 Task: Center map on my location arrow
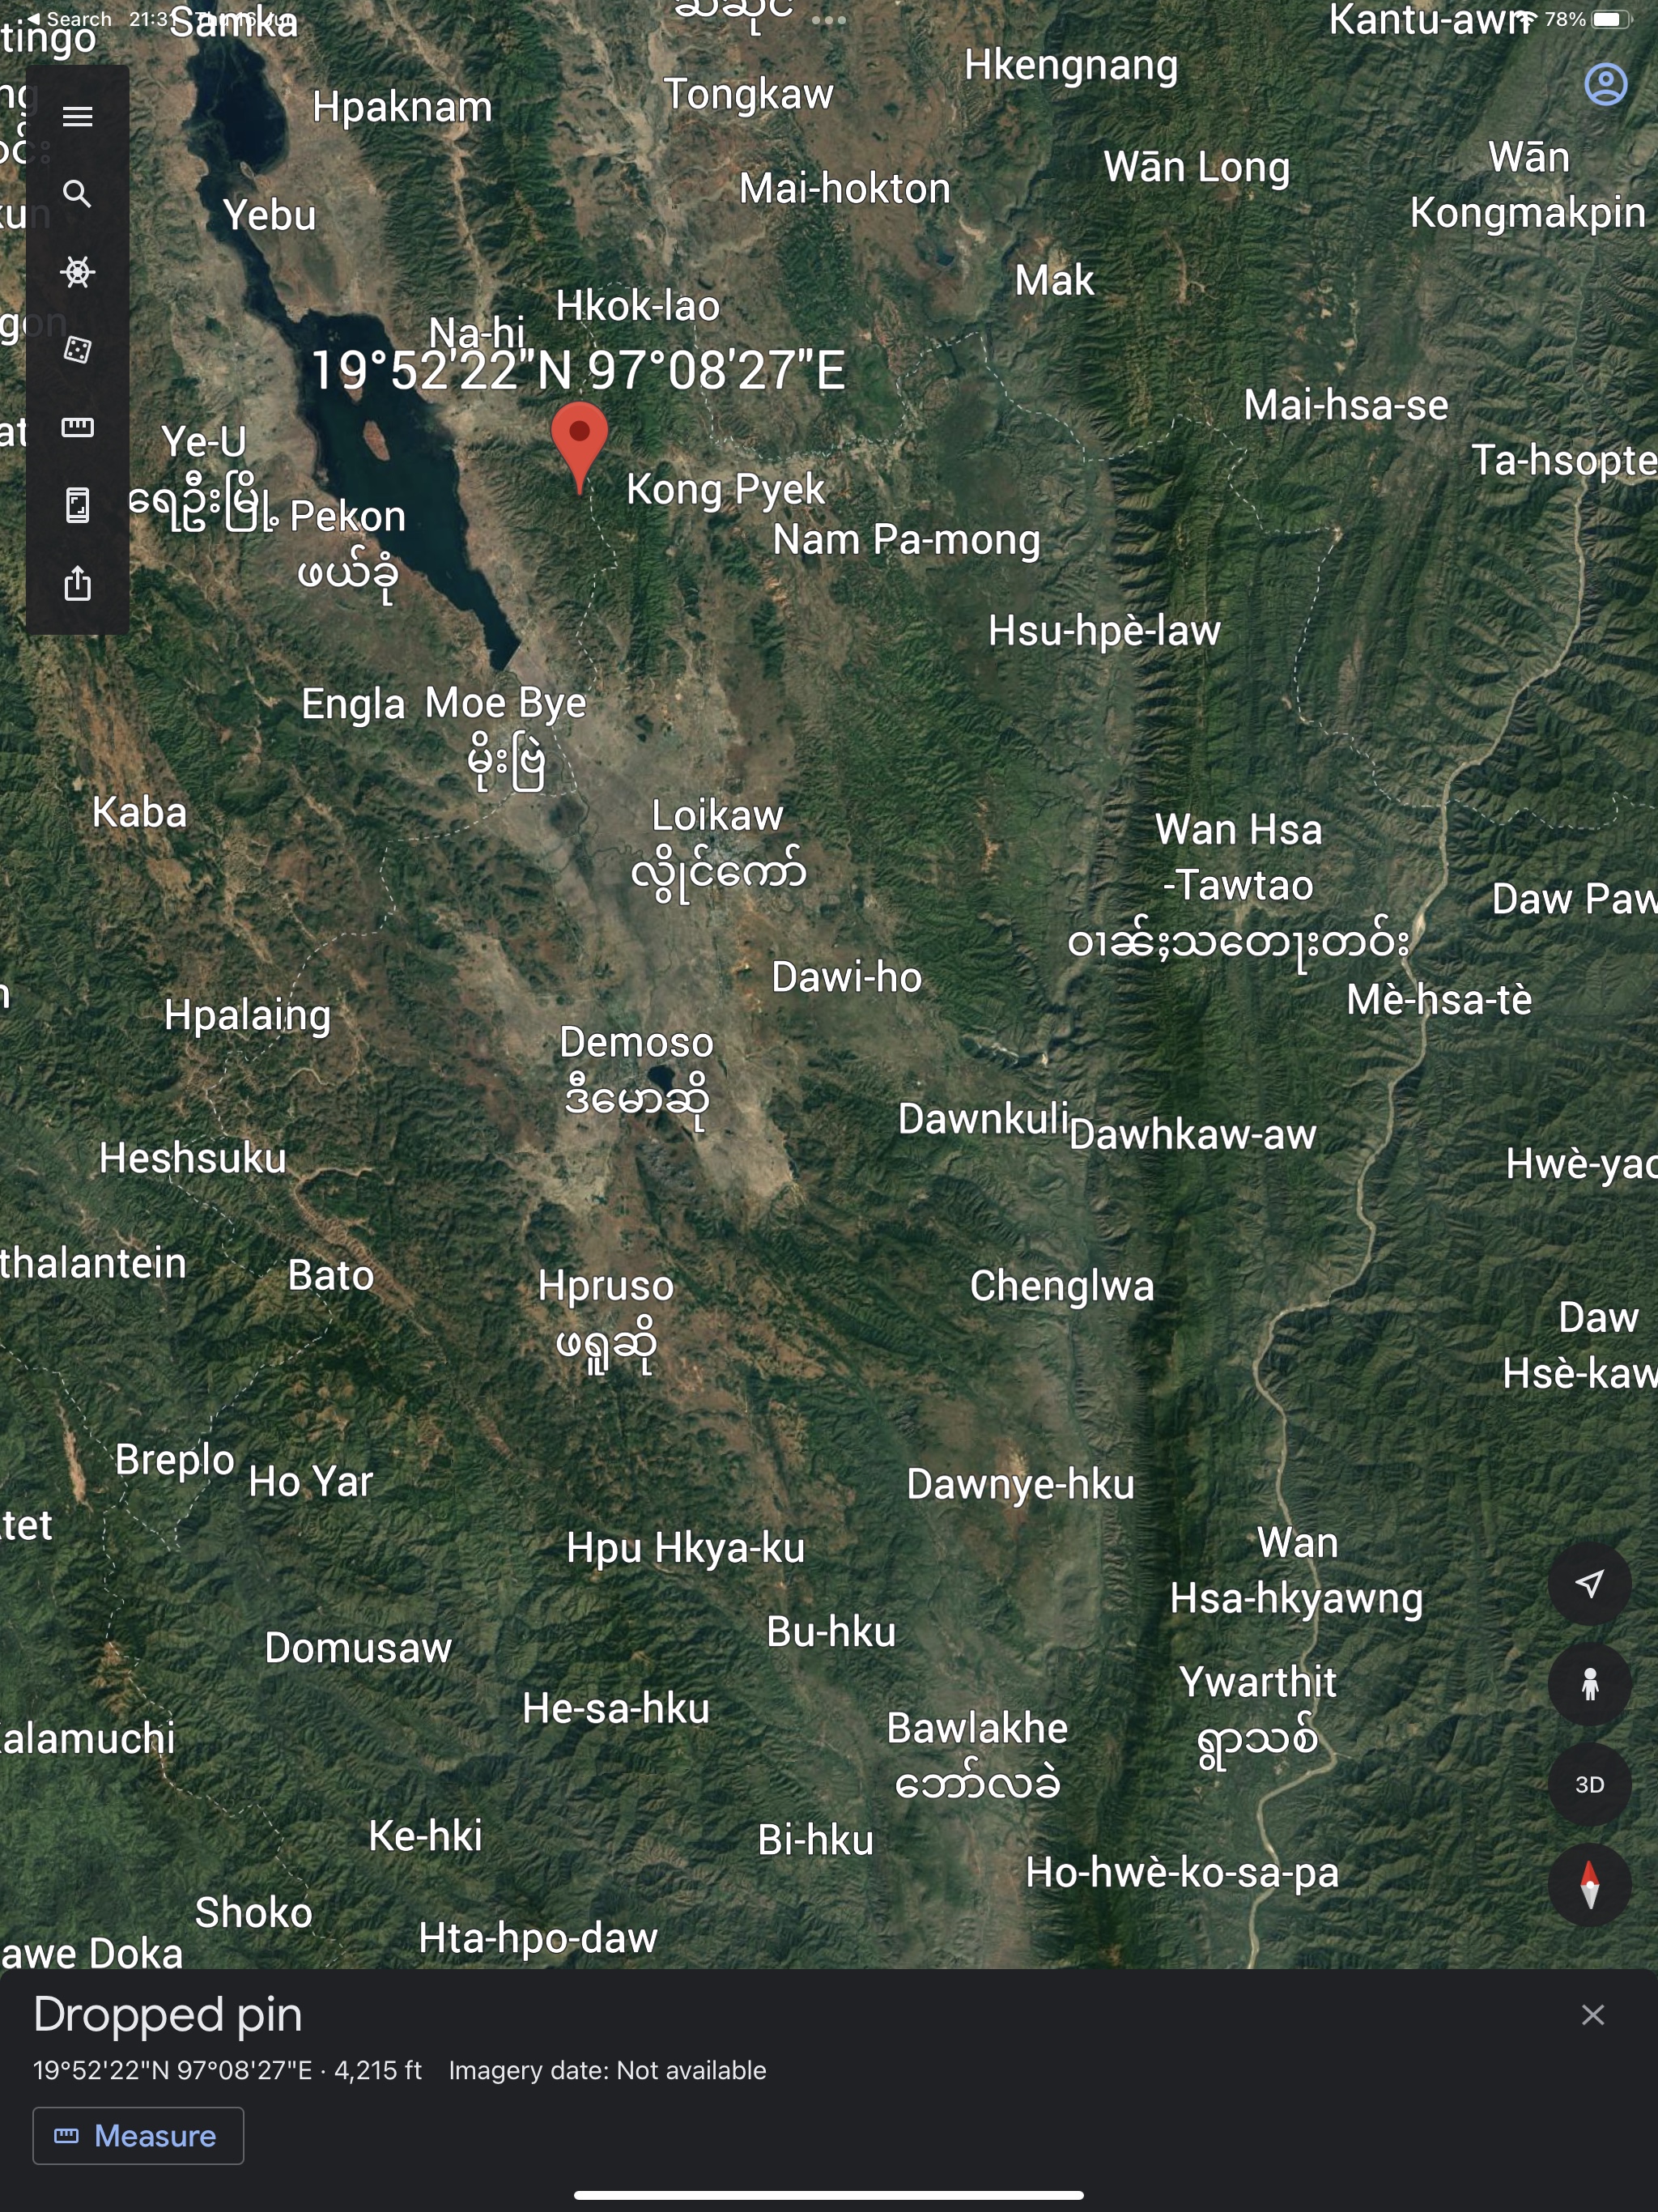[1589, 1584]
